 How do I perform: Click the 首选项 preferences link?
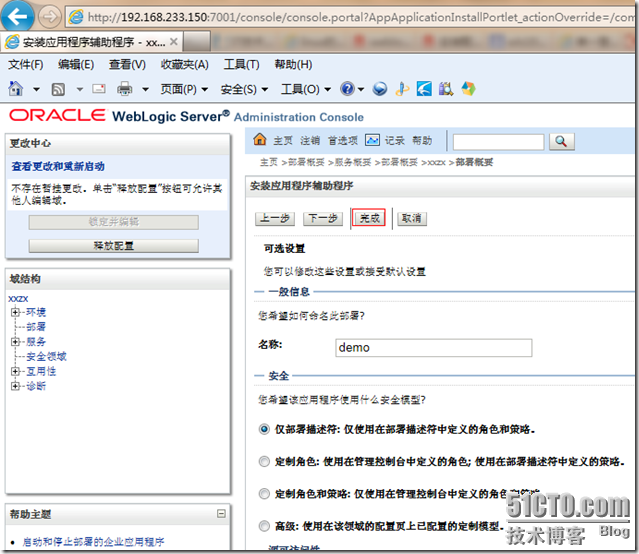[343, 141]
